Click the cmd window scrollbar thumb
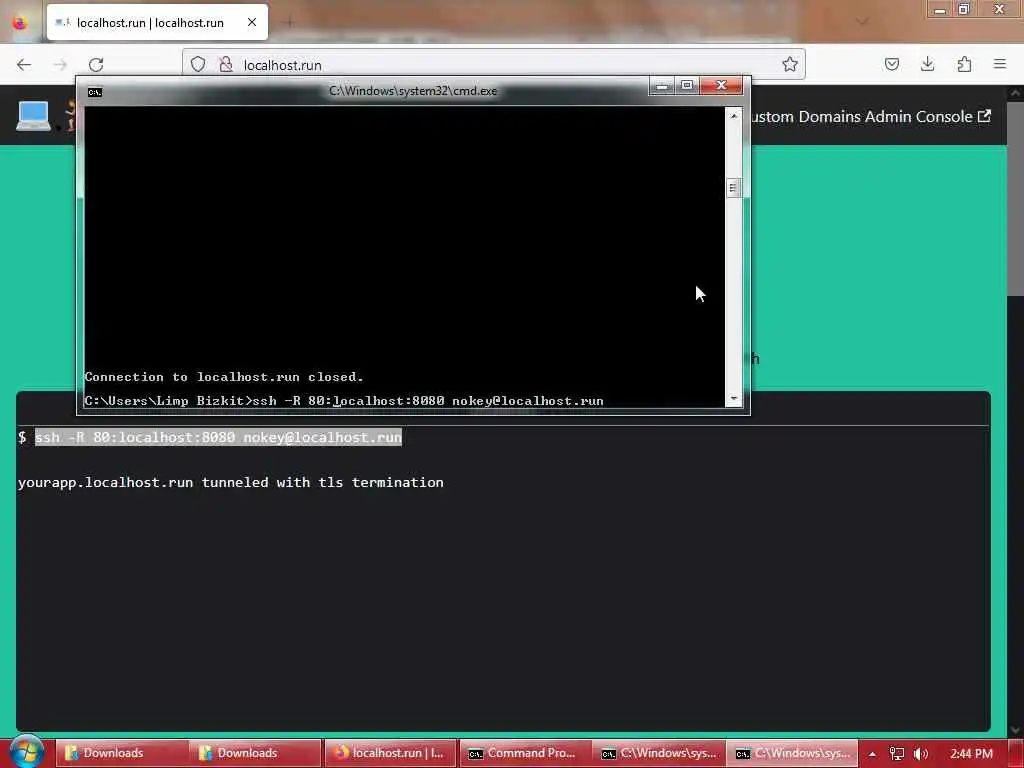Viewport: 1024px width, 768px height. pos(733,188)
